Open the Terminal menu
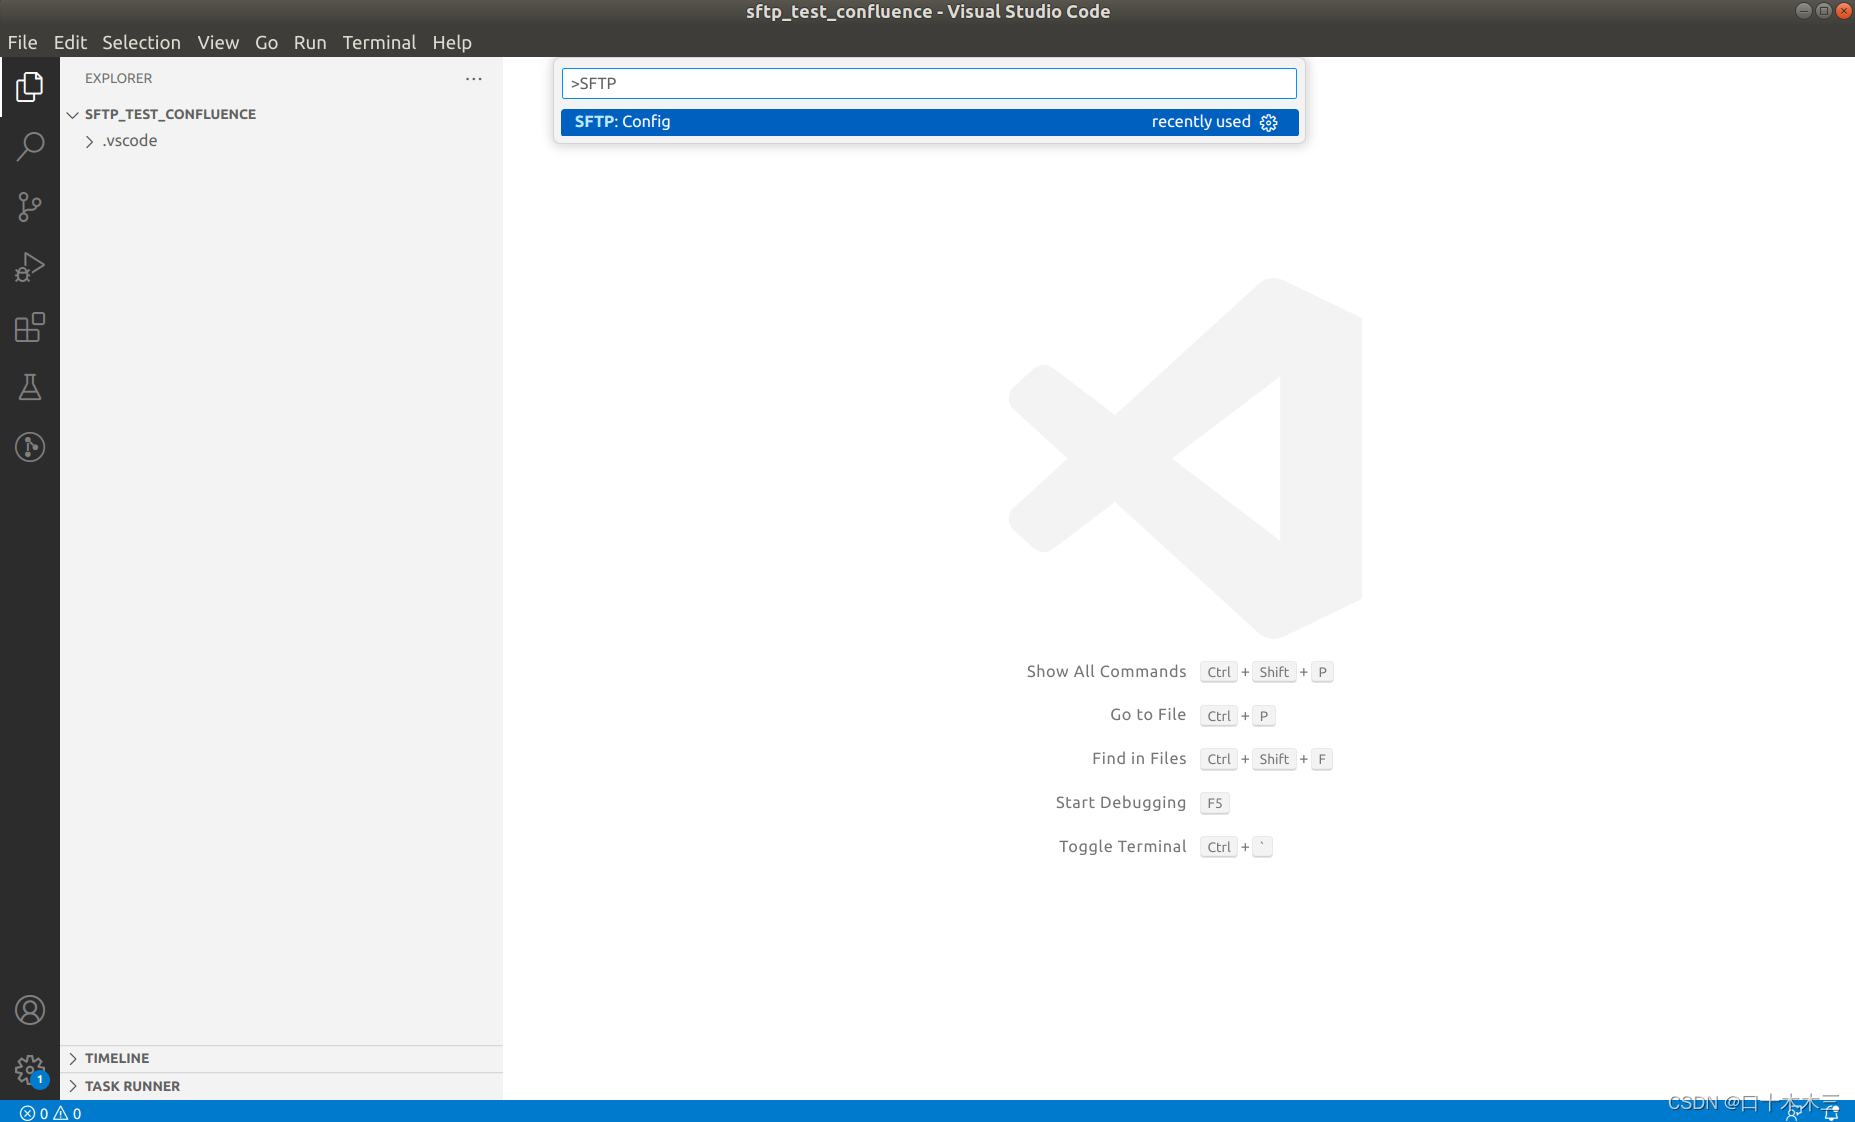The width and height of the screenshot is (1855, 1122). point(379,42)
